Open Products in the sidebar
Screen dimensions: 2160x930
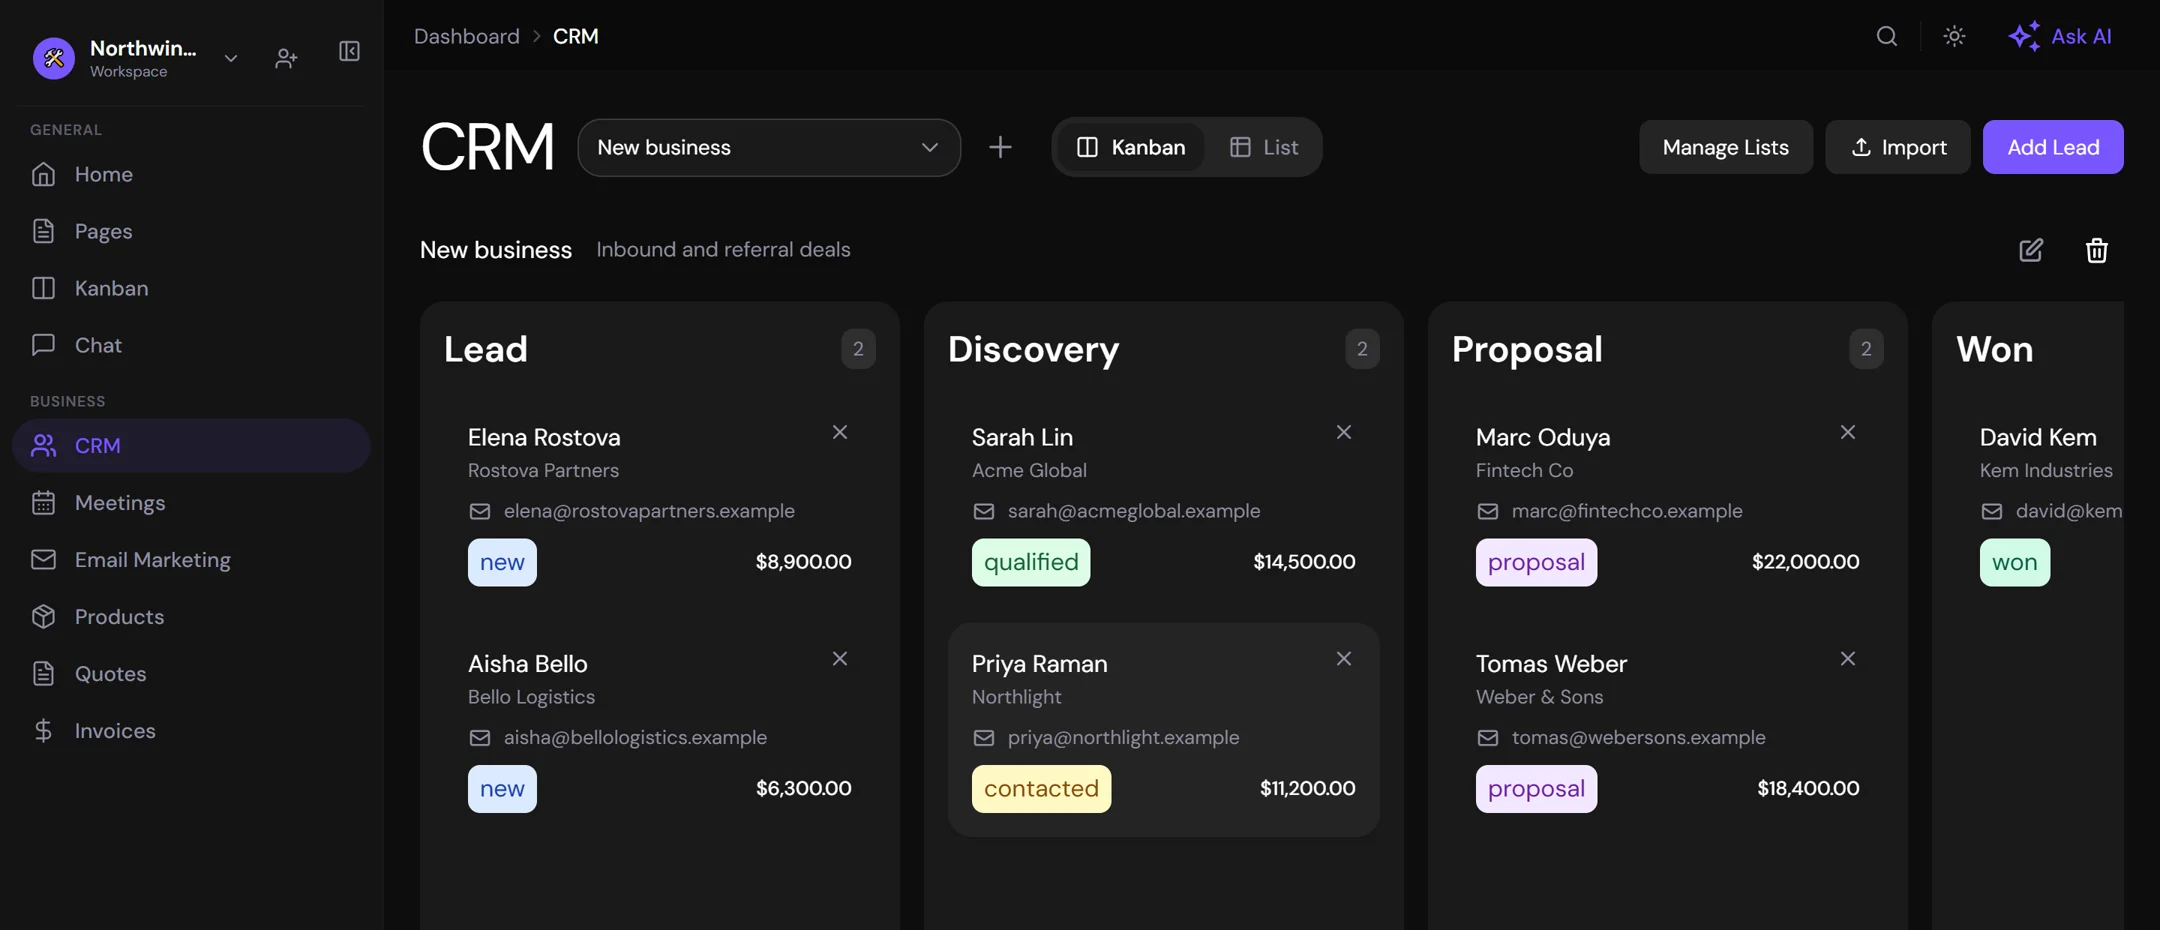pos(192,616)
